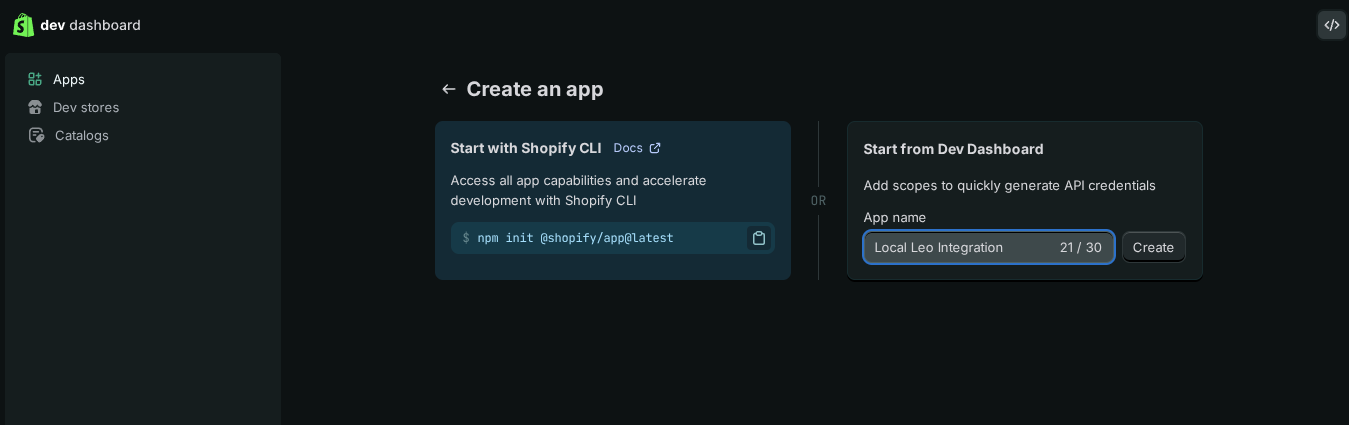Copy the npm init command
The image size is (1349, 425).
click(x=759, y=238)
